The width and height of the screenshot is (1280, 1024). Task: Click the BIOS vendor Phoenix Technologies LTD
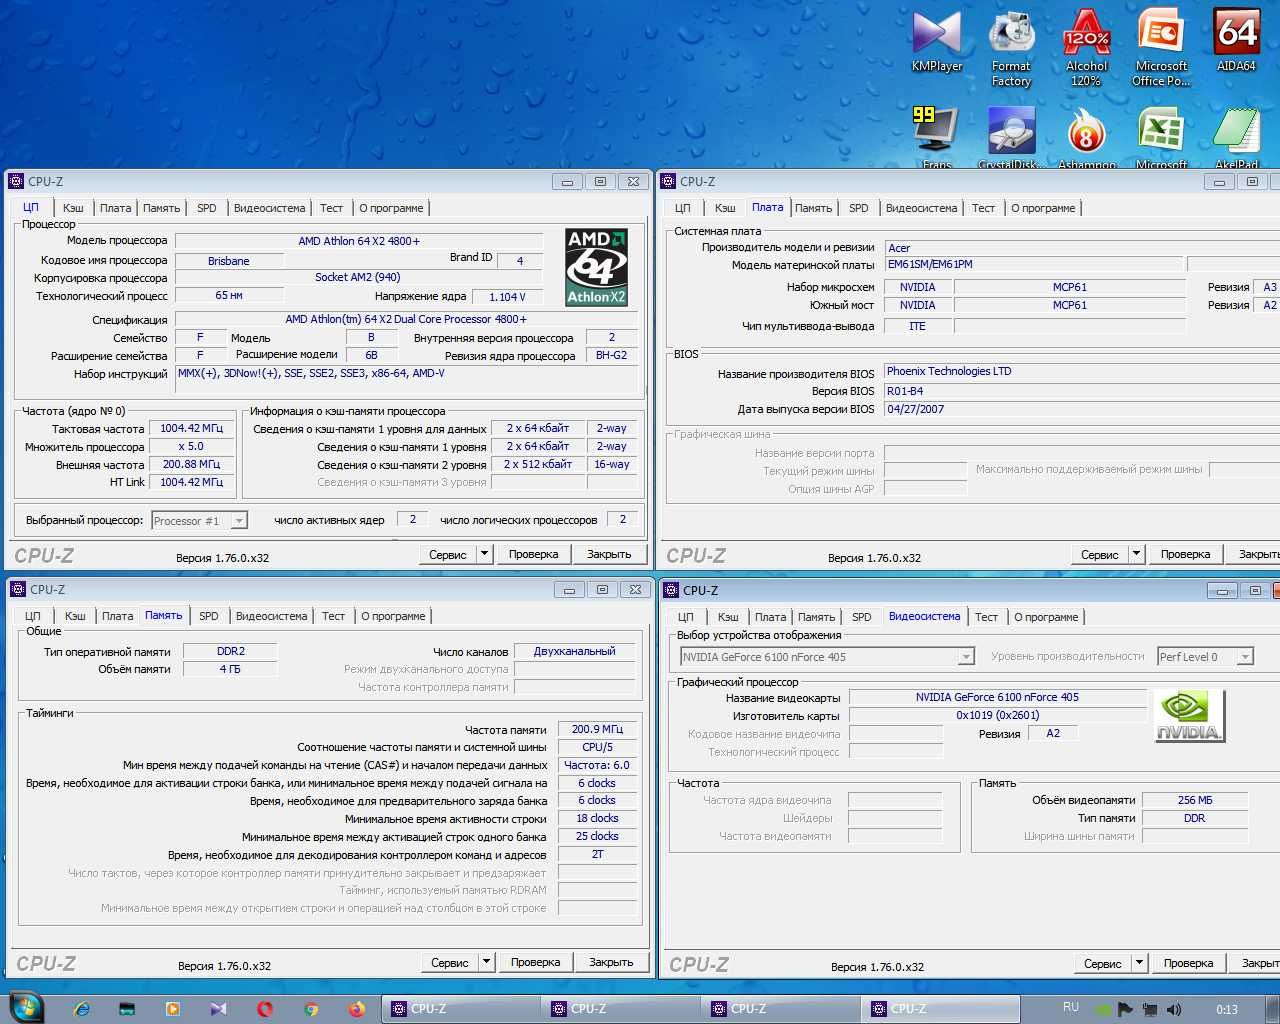tap(1082, 371)
